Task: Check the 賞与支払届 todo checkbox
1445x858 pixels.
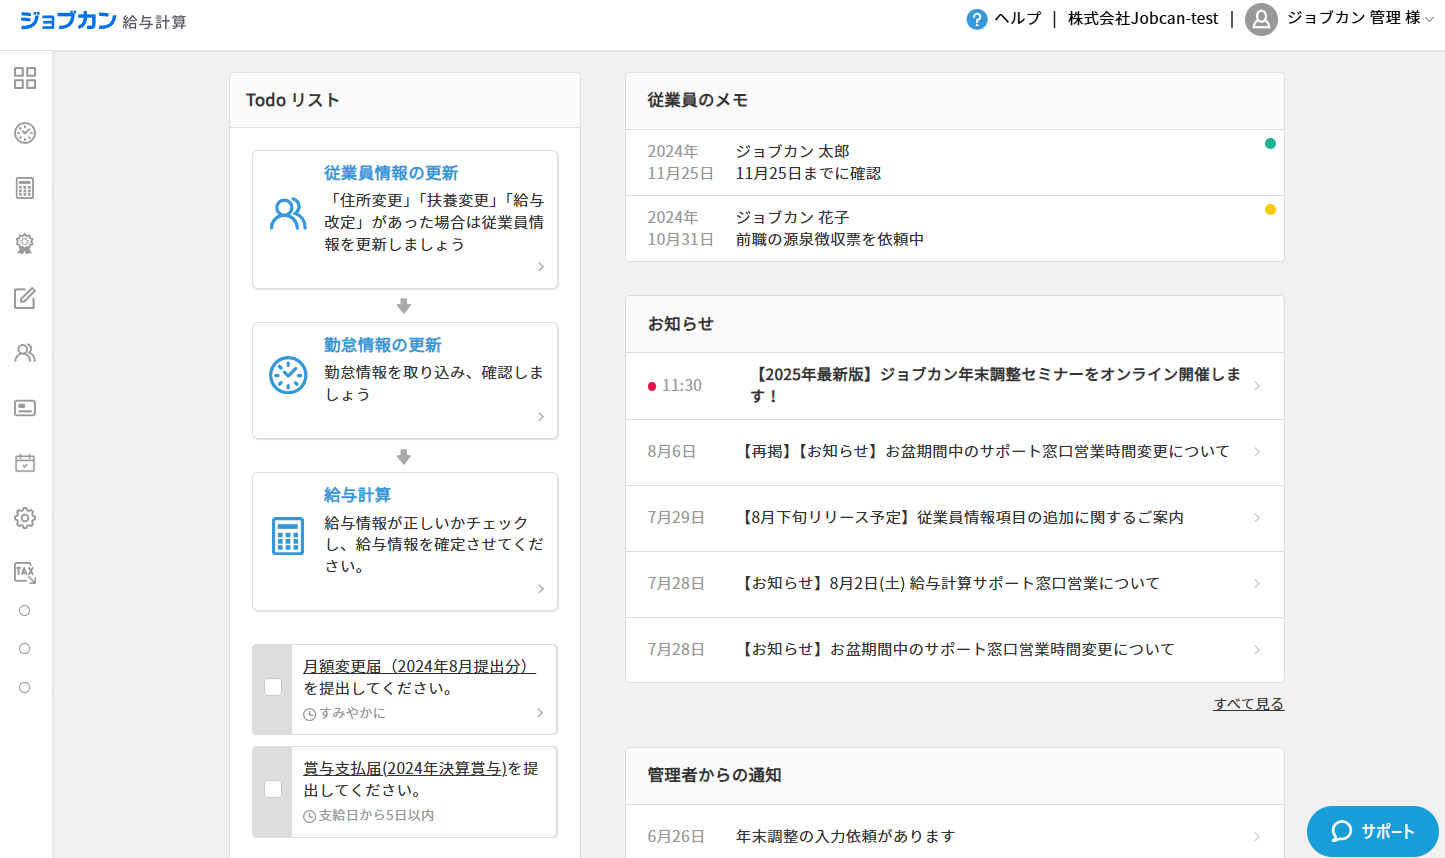Action: [273, 789]
